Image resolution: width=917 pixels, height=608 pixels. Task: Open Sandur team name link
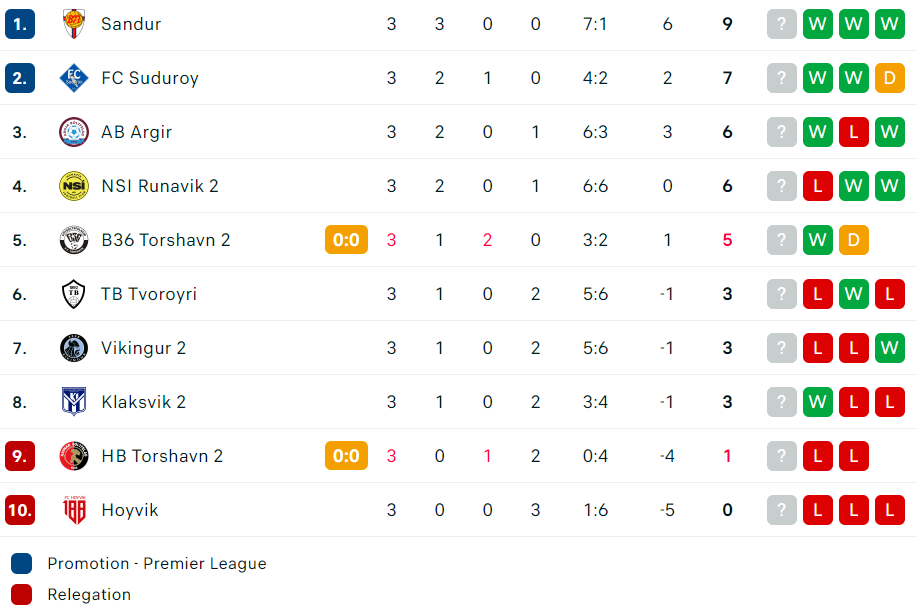pyautogui.click(x=131, y=24)
